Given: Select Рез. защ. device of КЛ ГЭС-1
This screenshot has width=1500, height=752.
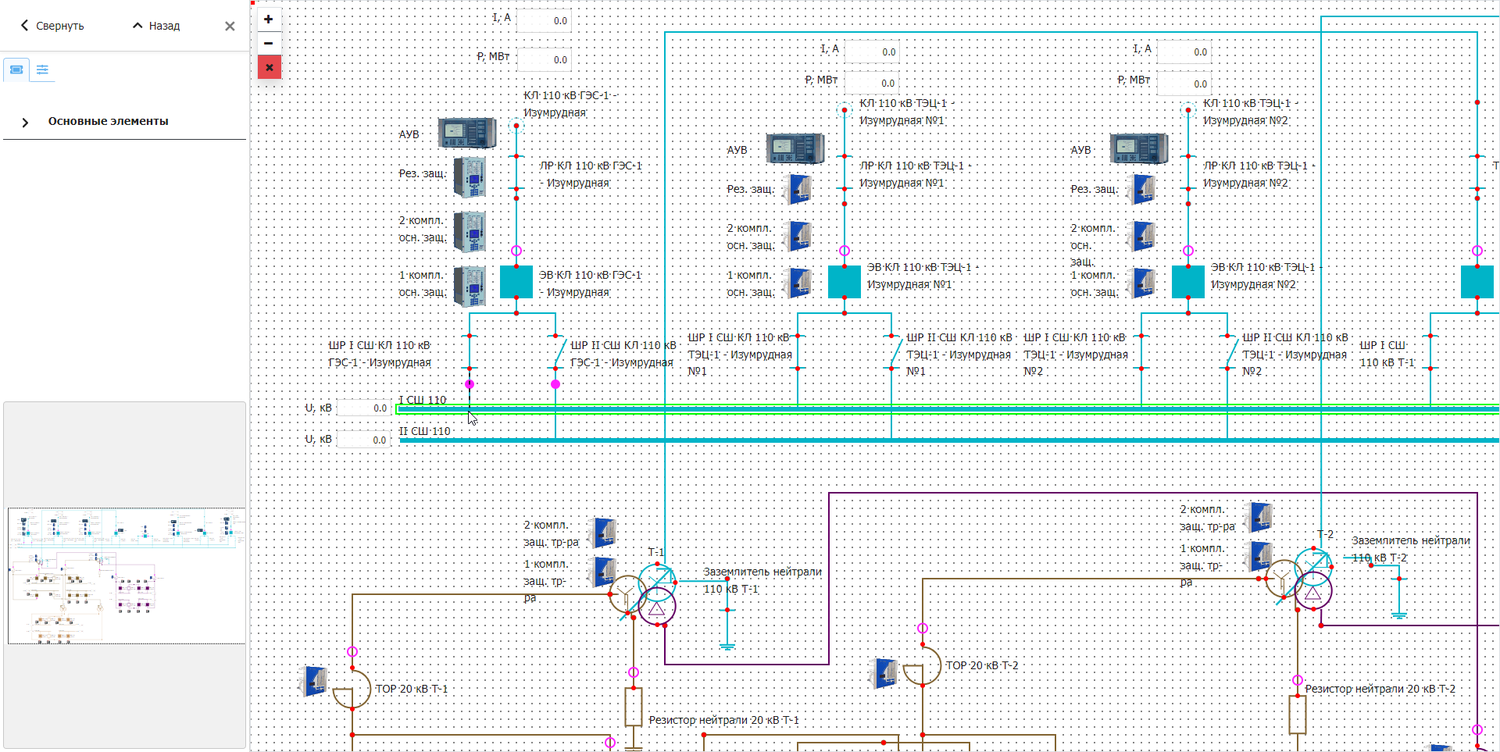Looking at the screenshot, I should coord(470,177).
